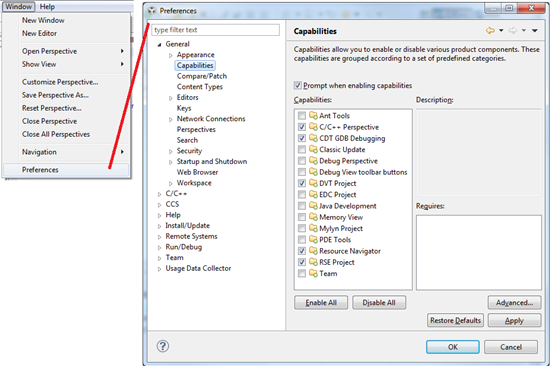The height and width of the screenshot is (366, 550).
Task: Click the Ant Tools folder icon
Action: tap(313, 115)
